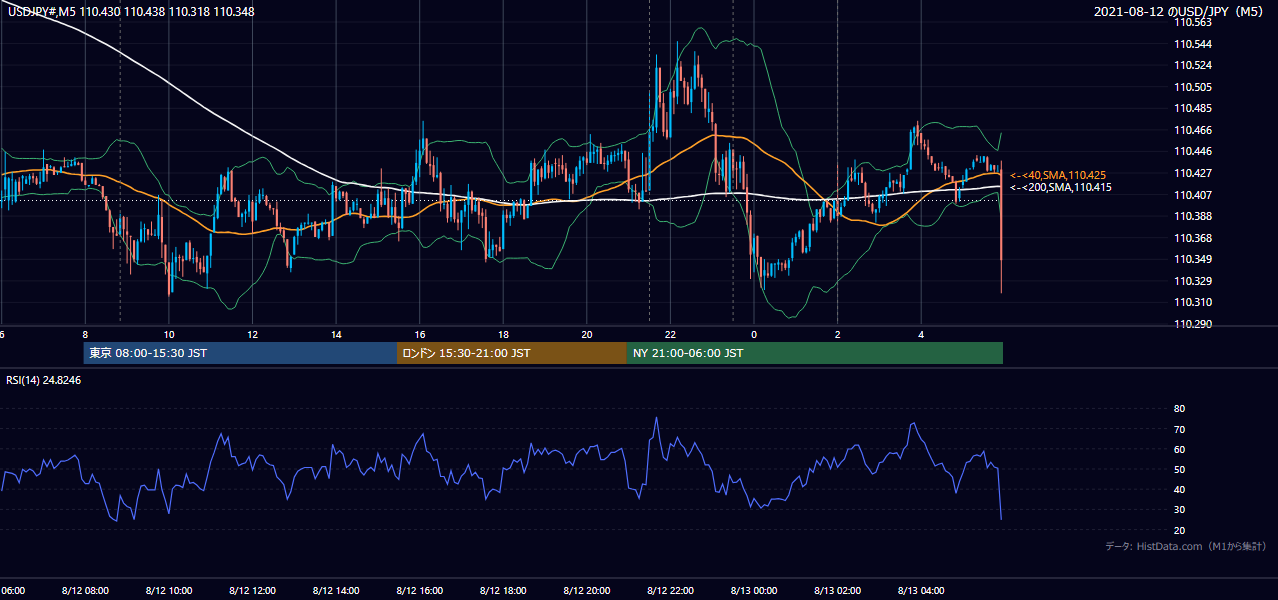The height and width of the screenshot is (600, 1278).
Task: Click the 110.505 price axis value
Action: (x=1192, y=87)
